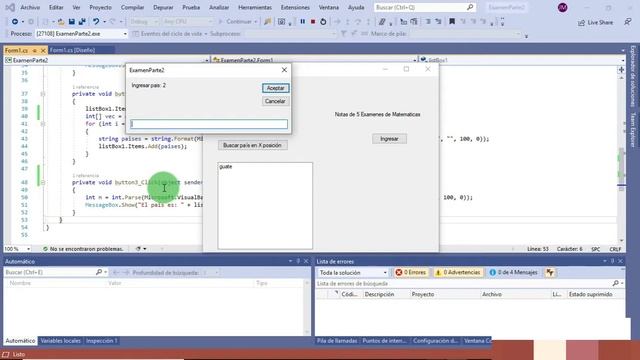Click Cancelar in the input dialog
The image size is (640, 360).
click(x=275, y=101)
